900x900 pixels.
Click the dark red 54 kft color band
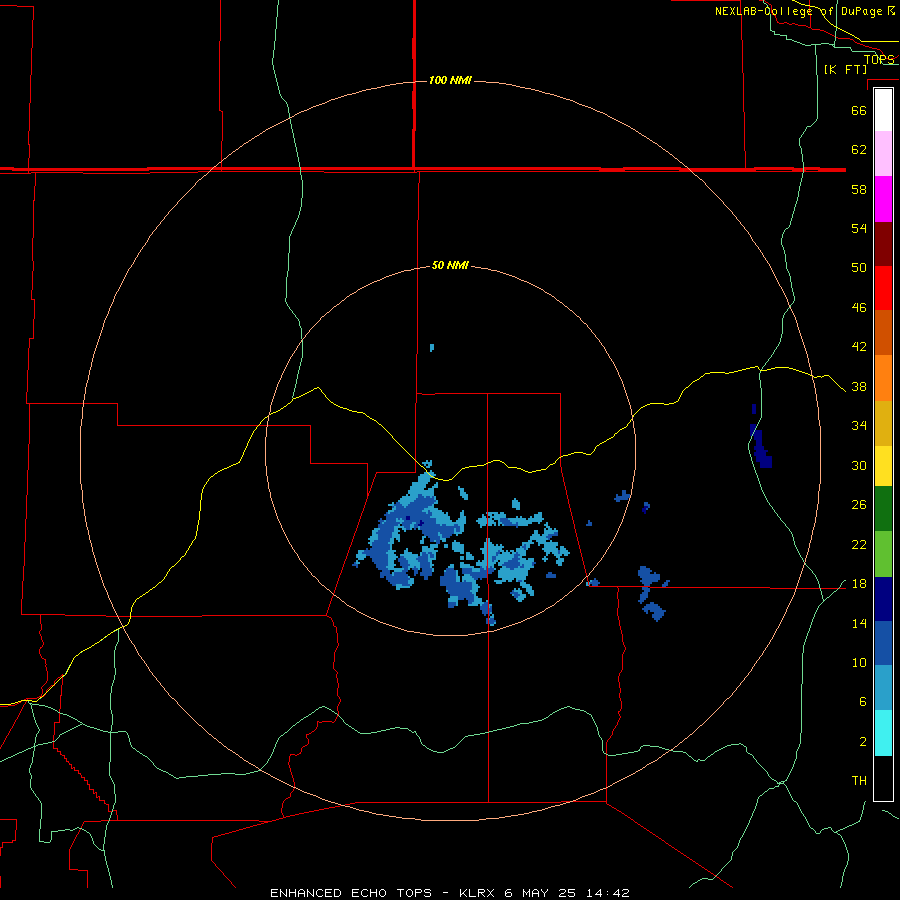(883, 244)
